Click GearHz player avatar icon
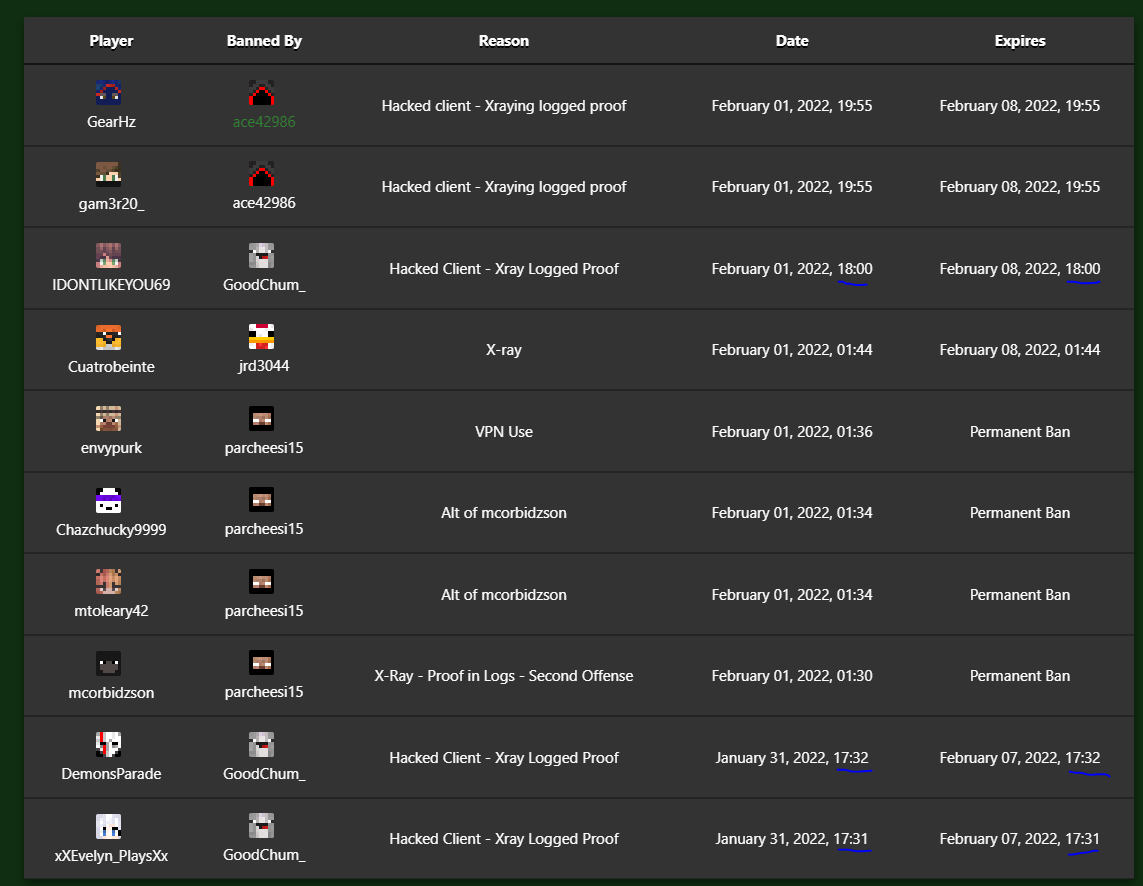 [x=109, y=93]
